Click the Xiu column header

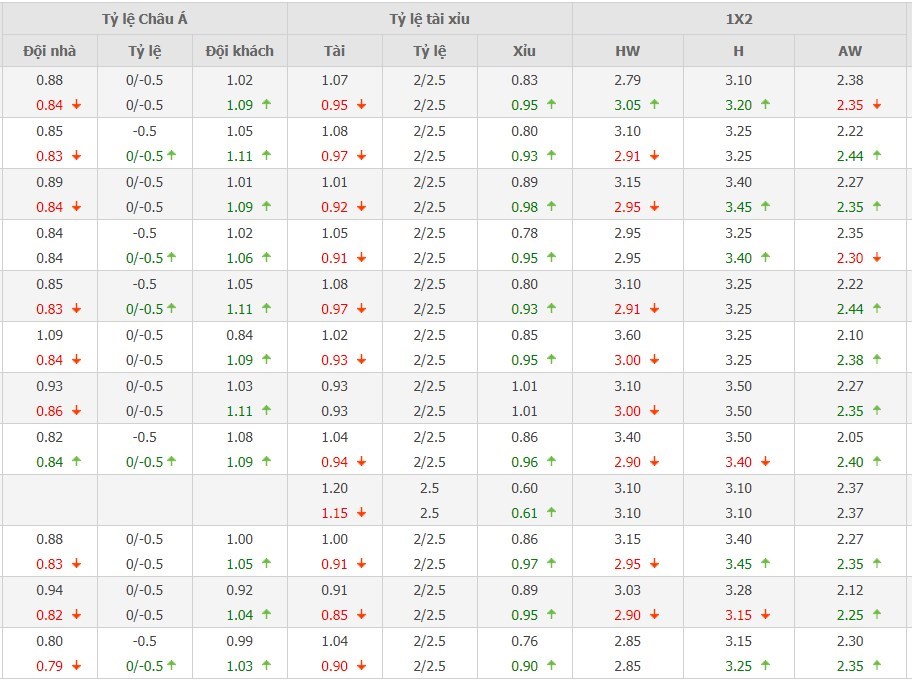(x=524, y=51)
